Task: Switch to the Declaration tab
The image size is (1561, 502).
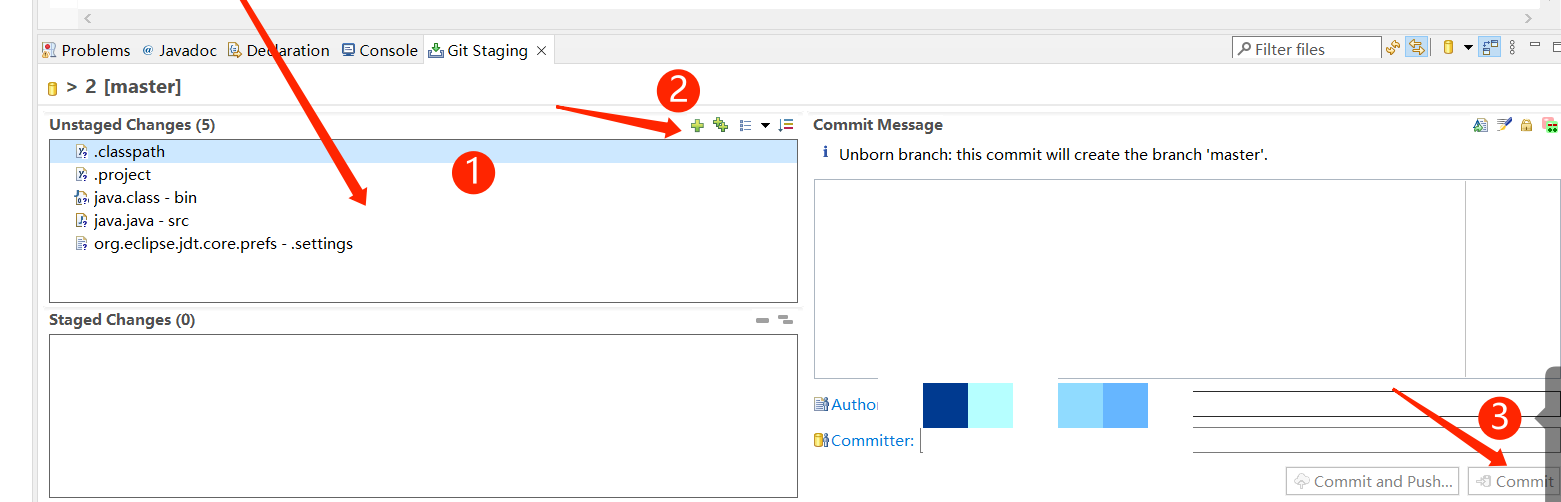Action: click(278, 50)
